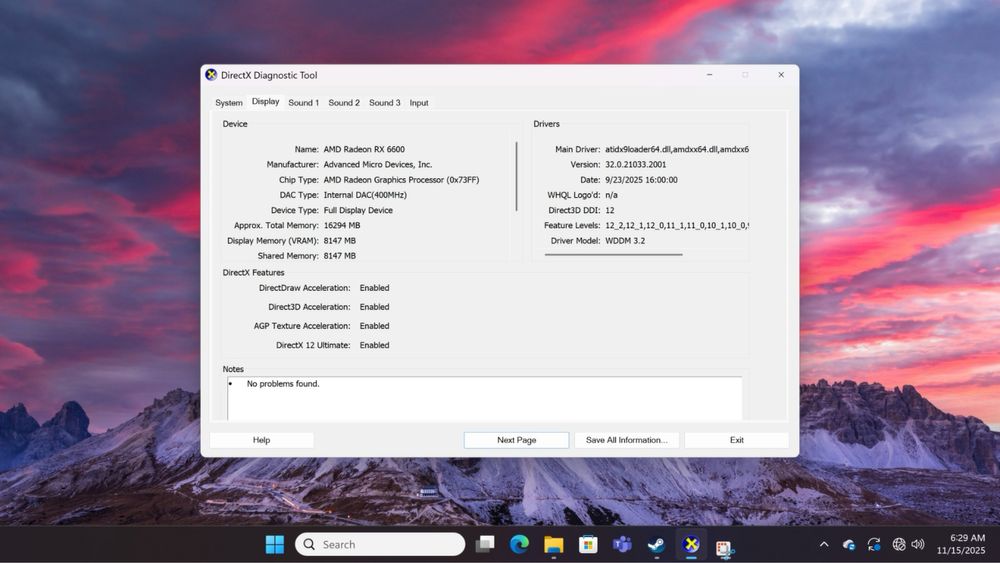Go to the Input tab
The height and width of the screenshot is (563, 1000).
419,103
